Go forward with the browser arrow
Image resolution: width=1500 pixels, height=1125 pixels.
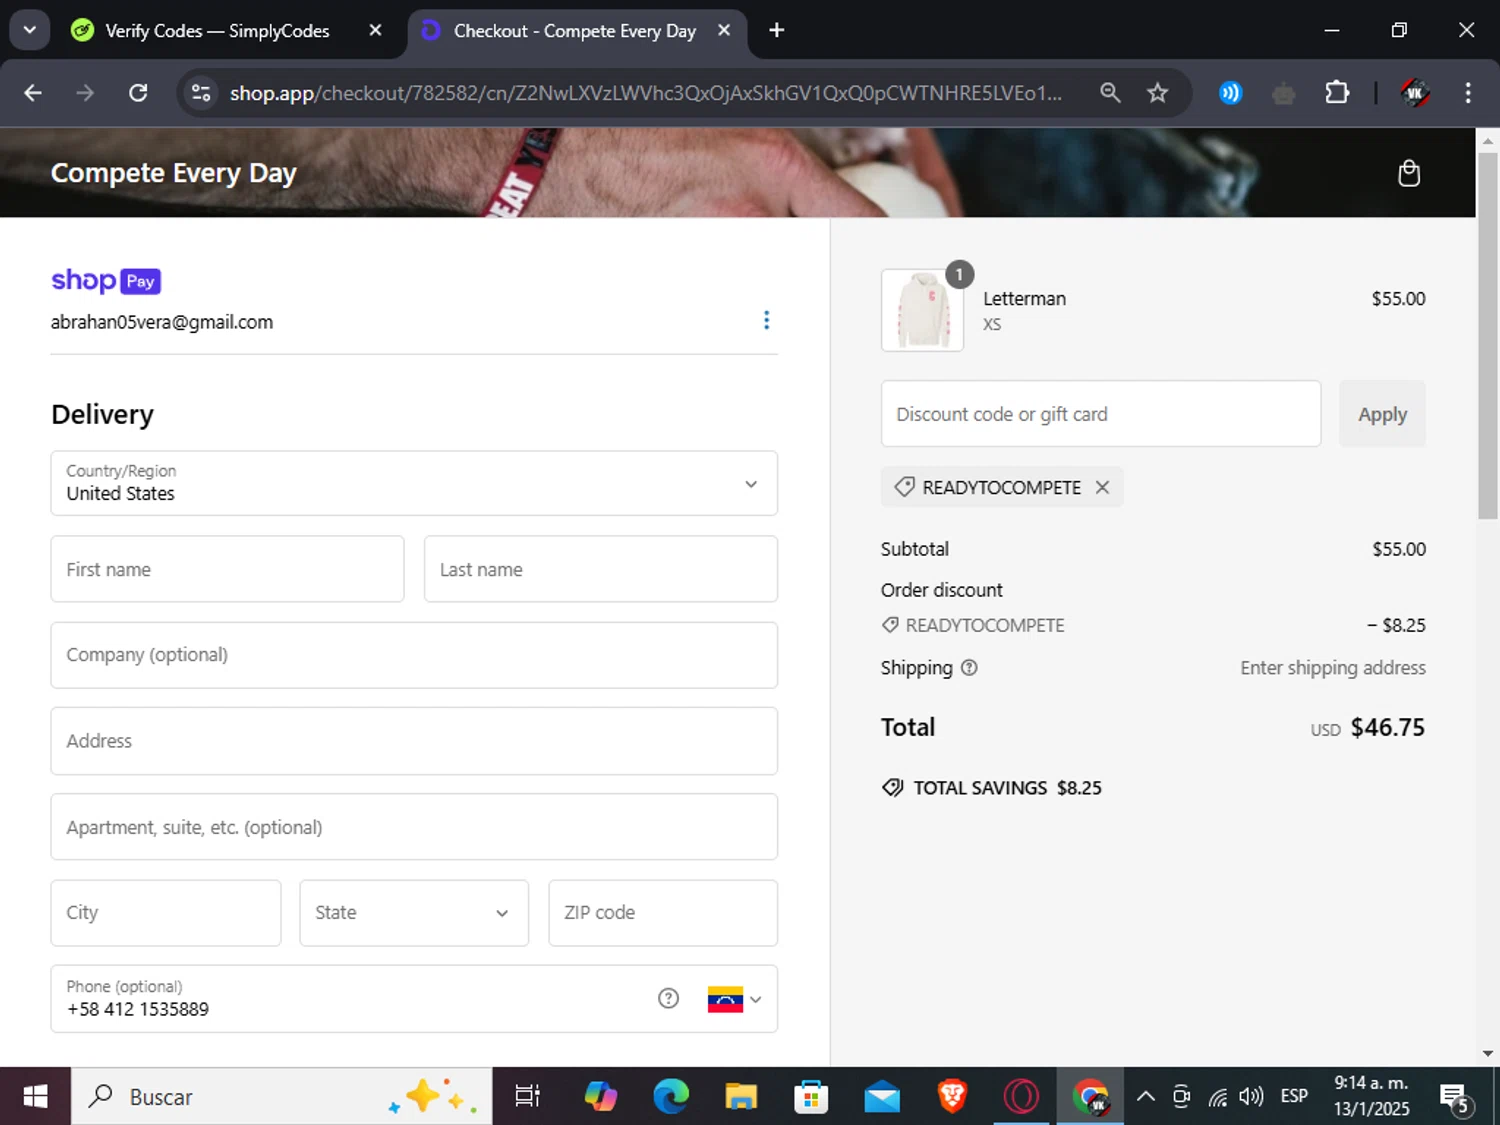pos(85,93)
